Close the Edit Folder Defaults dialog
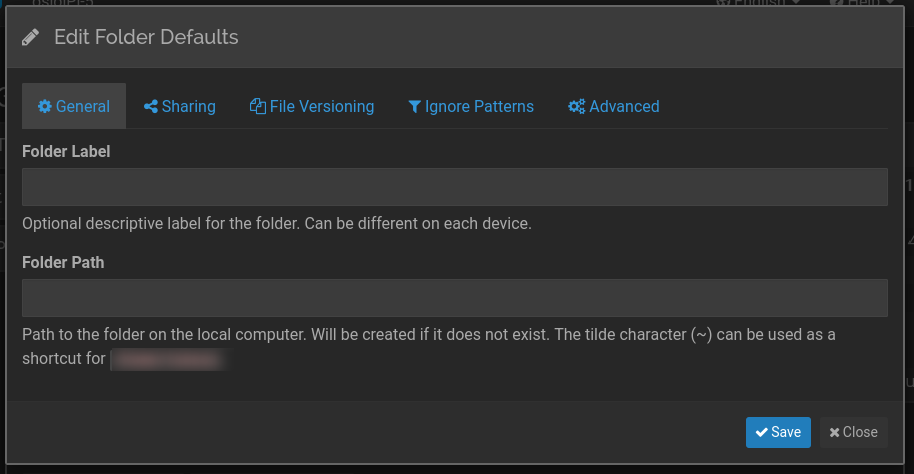Screen dimensions: 914x474 tap(853, 433)
